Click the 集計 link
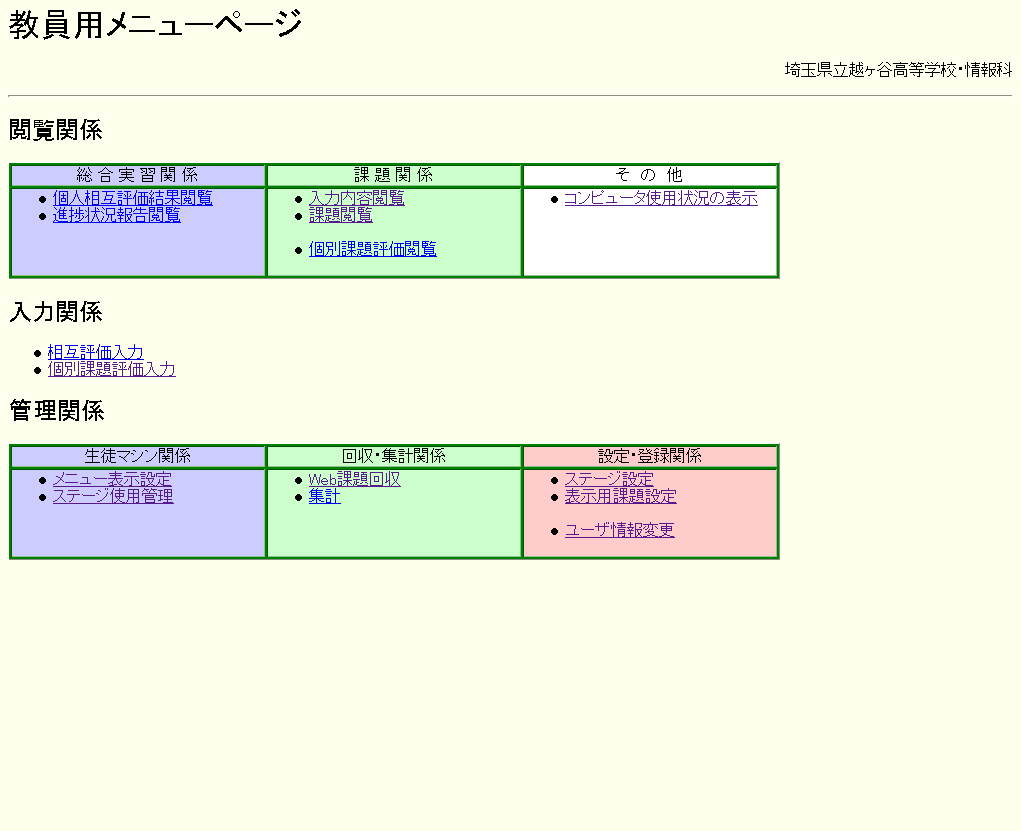 (x=324, y=496)
